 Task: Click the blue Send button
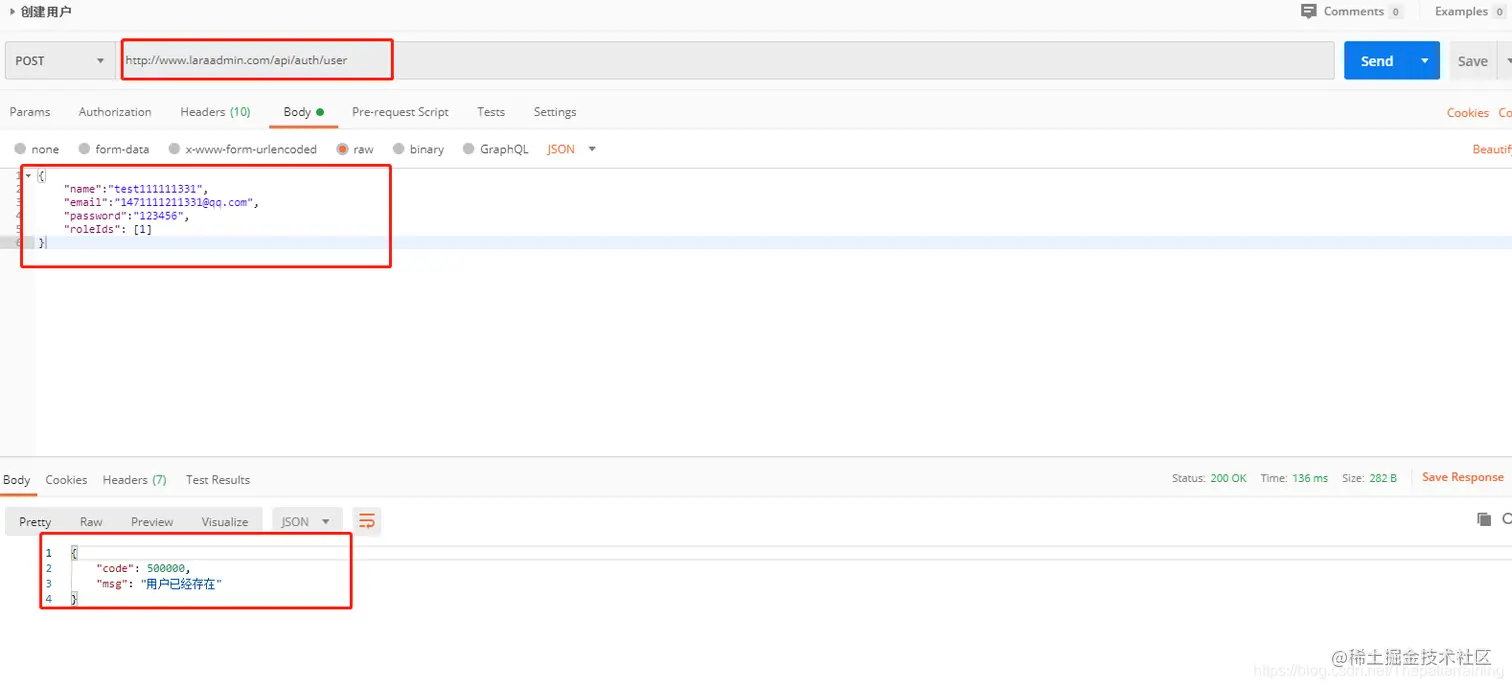pyautogui.click(x=1377, y=61)
